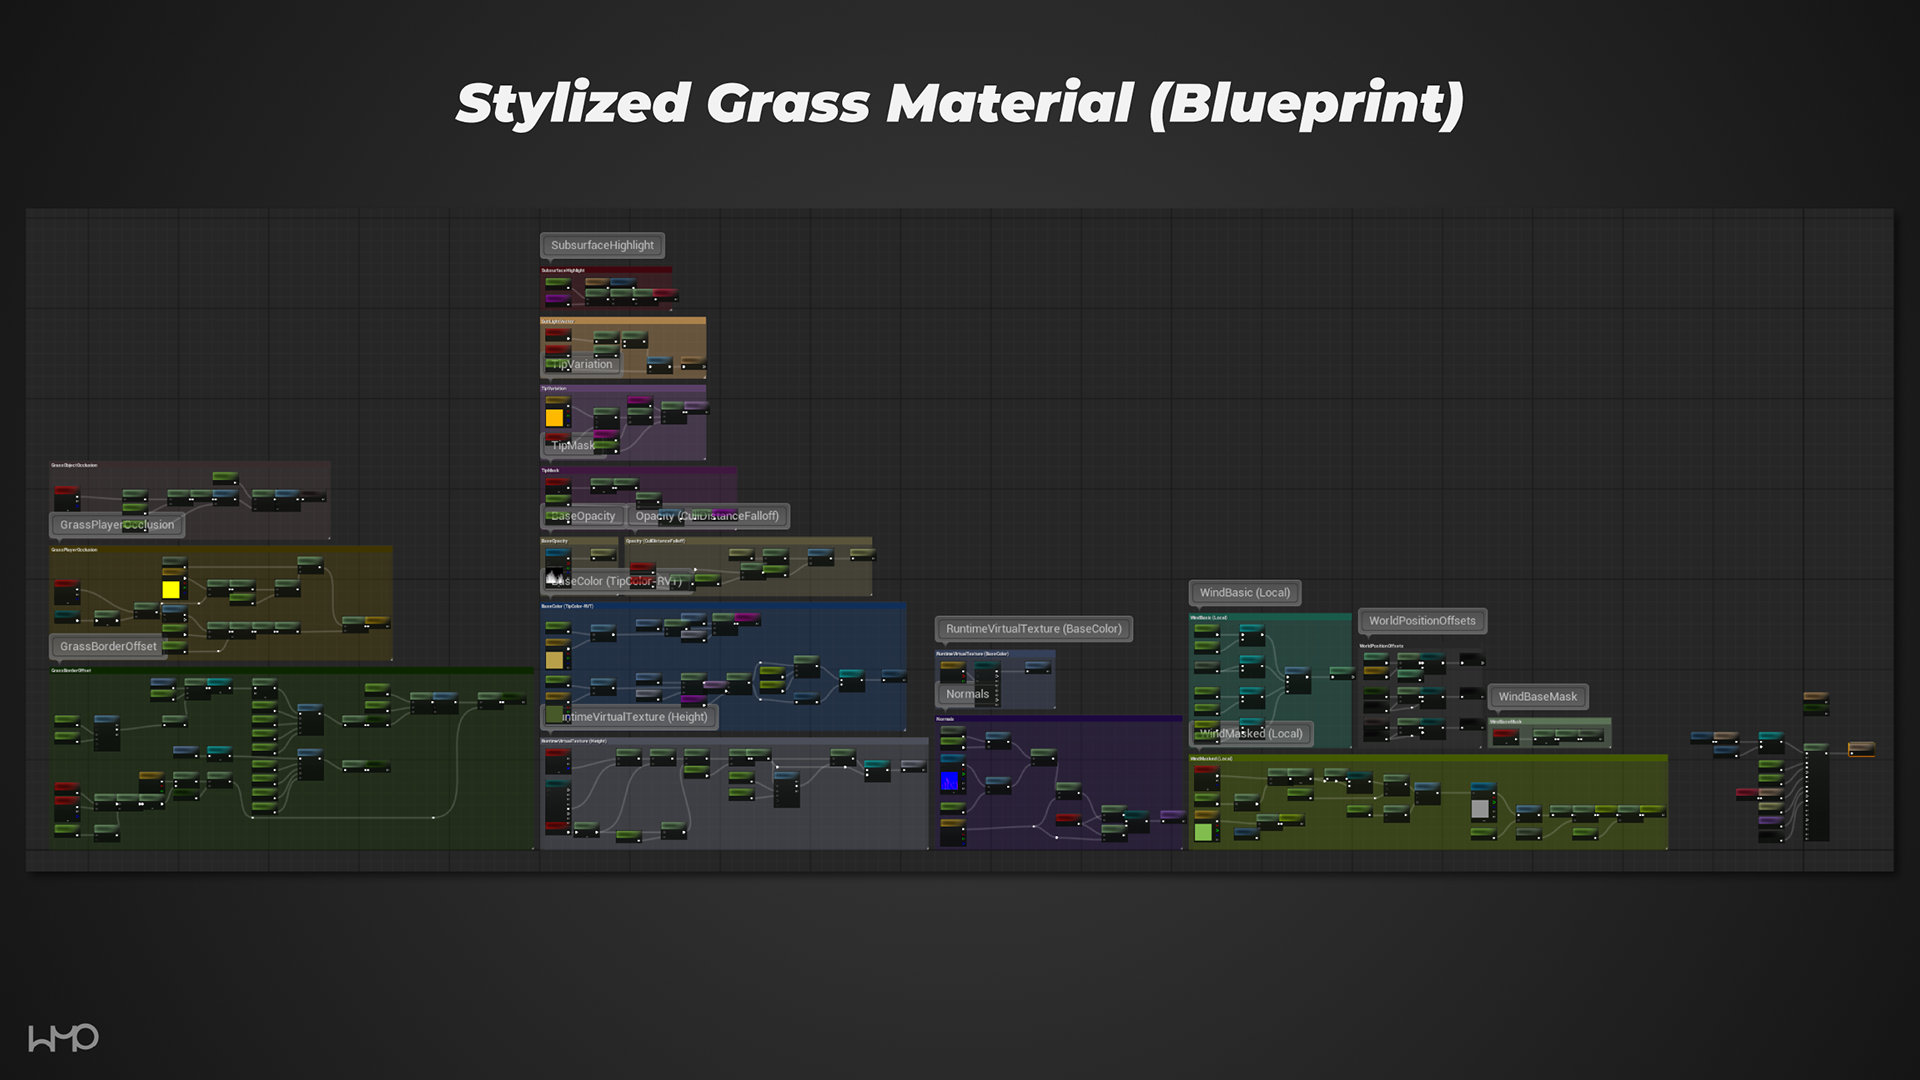Select the orange-outlined output node at far right
1920x1080 pixels.
point(1861,749)
